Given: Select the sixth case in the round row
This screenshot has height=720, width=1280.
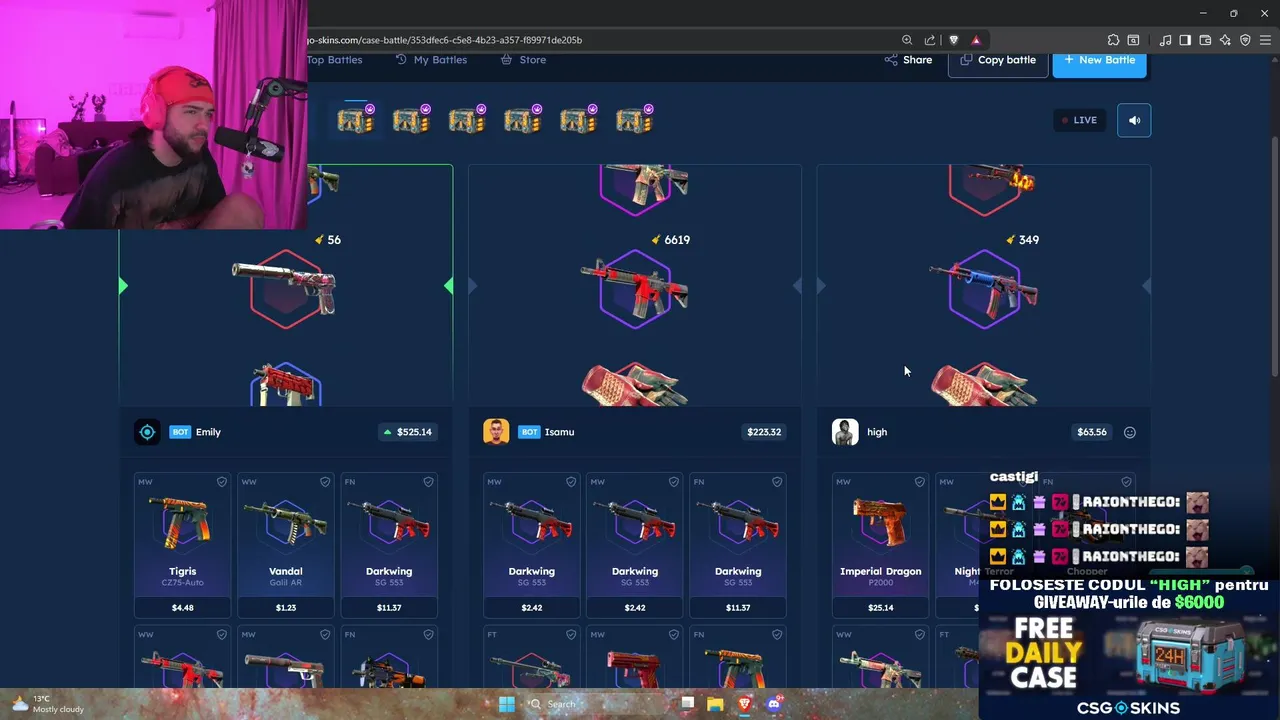Looking at the screenshot, I should click(x=635, y=120).
